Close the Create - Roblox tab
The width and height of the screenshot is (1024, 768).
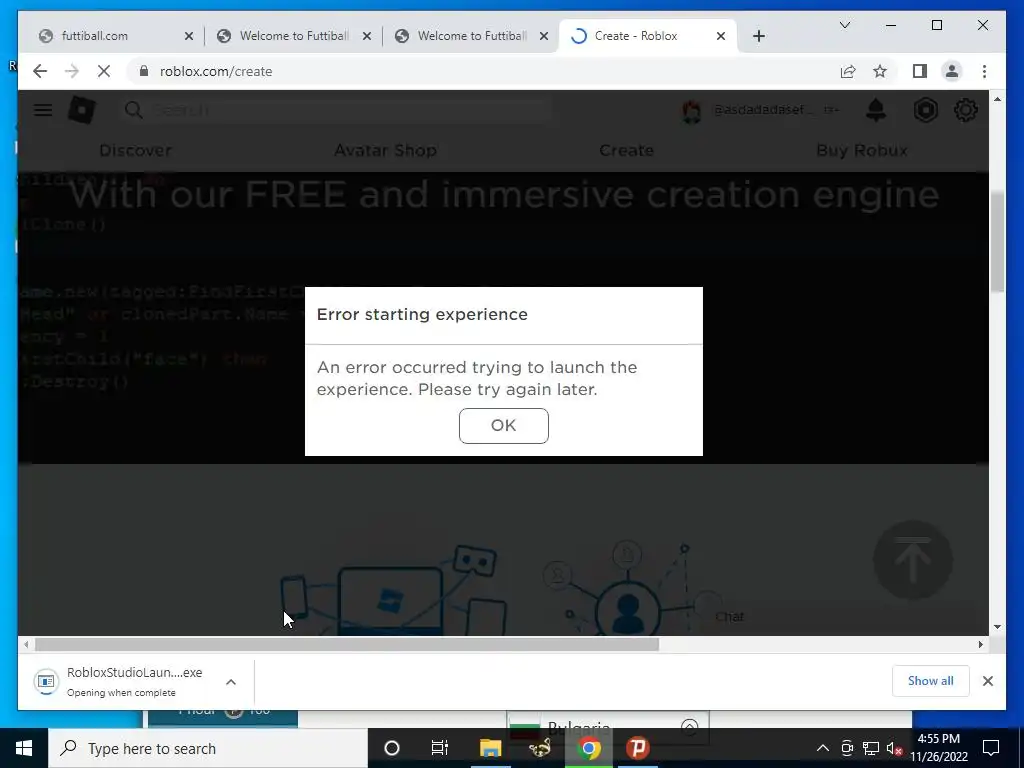[721, 36]
